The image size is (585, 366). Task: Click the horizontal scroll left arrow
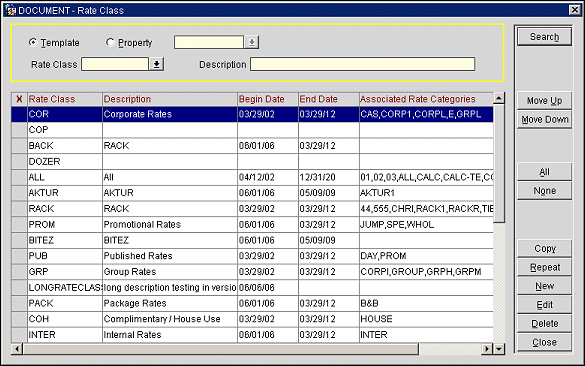pyautogui.click(x=17, y=349)
